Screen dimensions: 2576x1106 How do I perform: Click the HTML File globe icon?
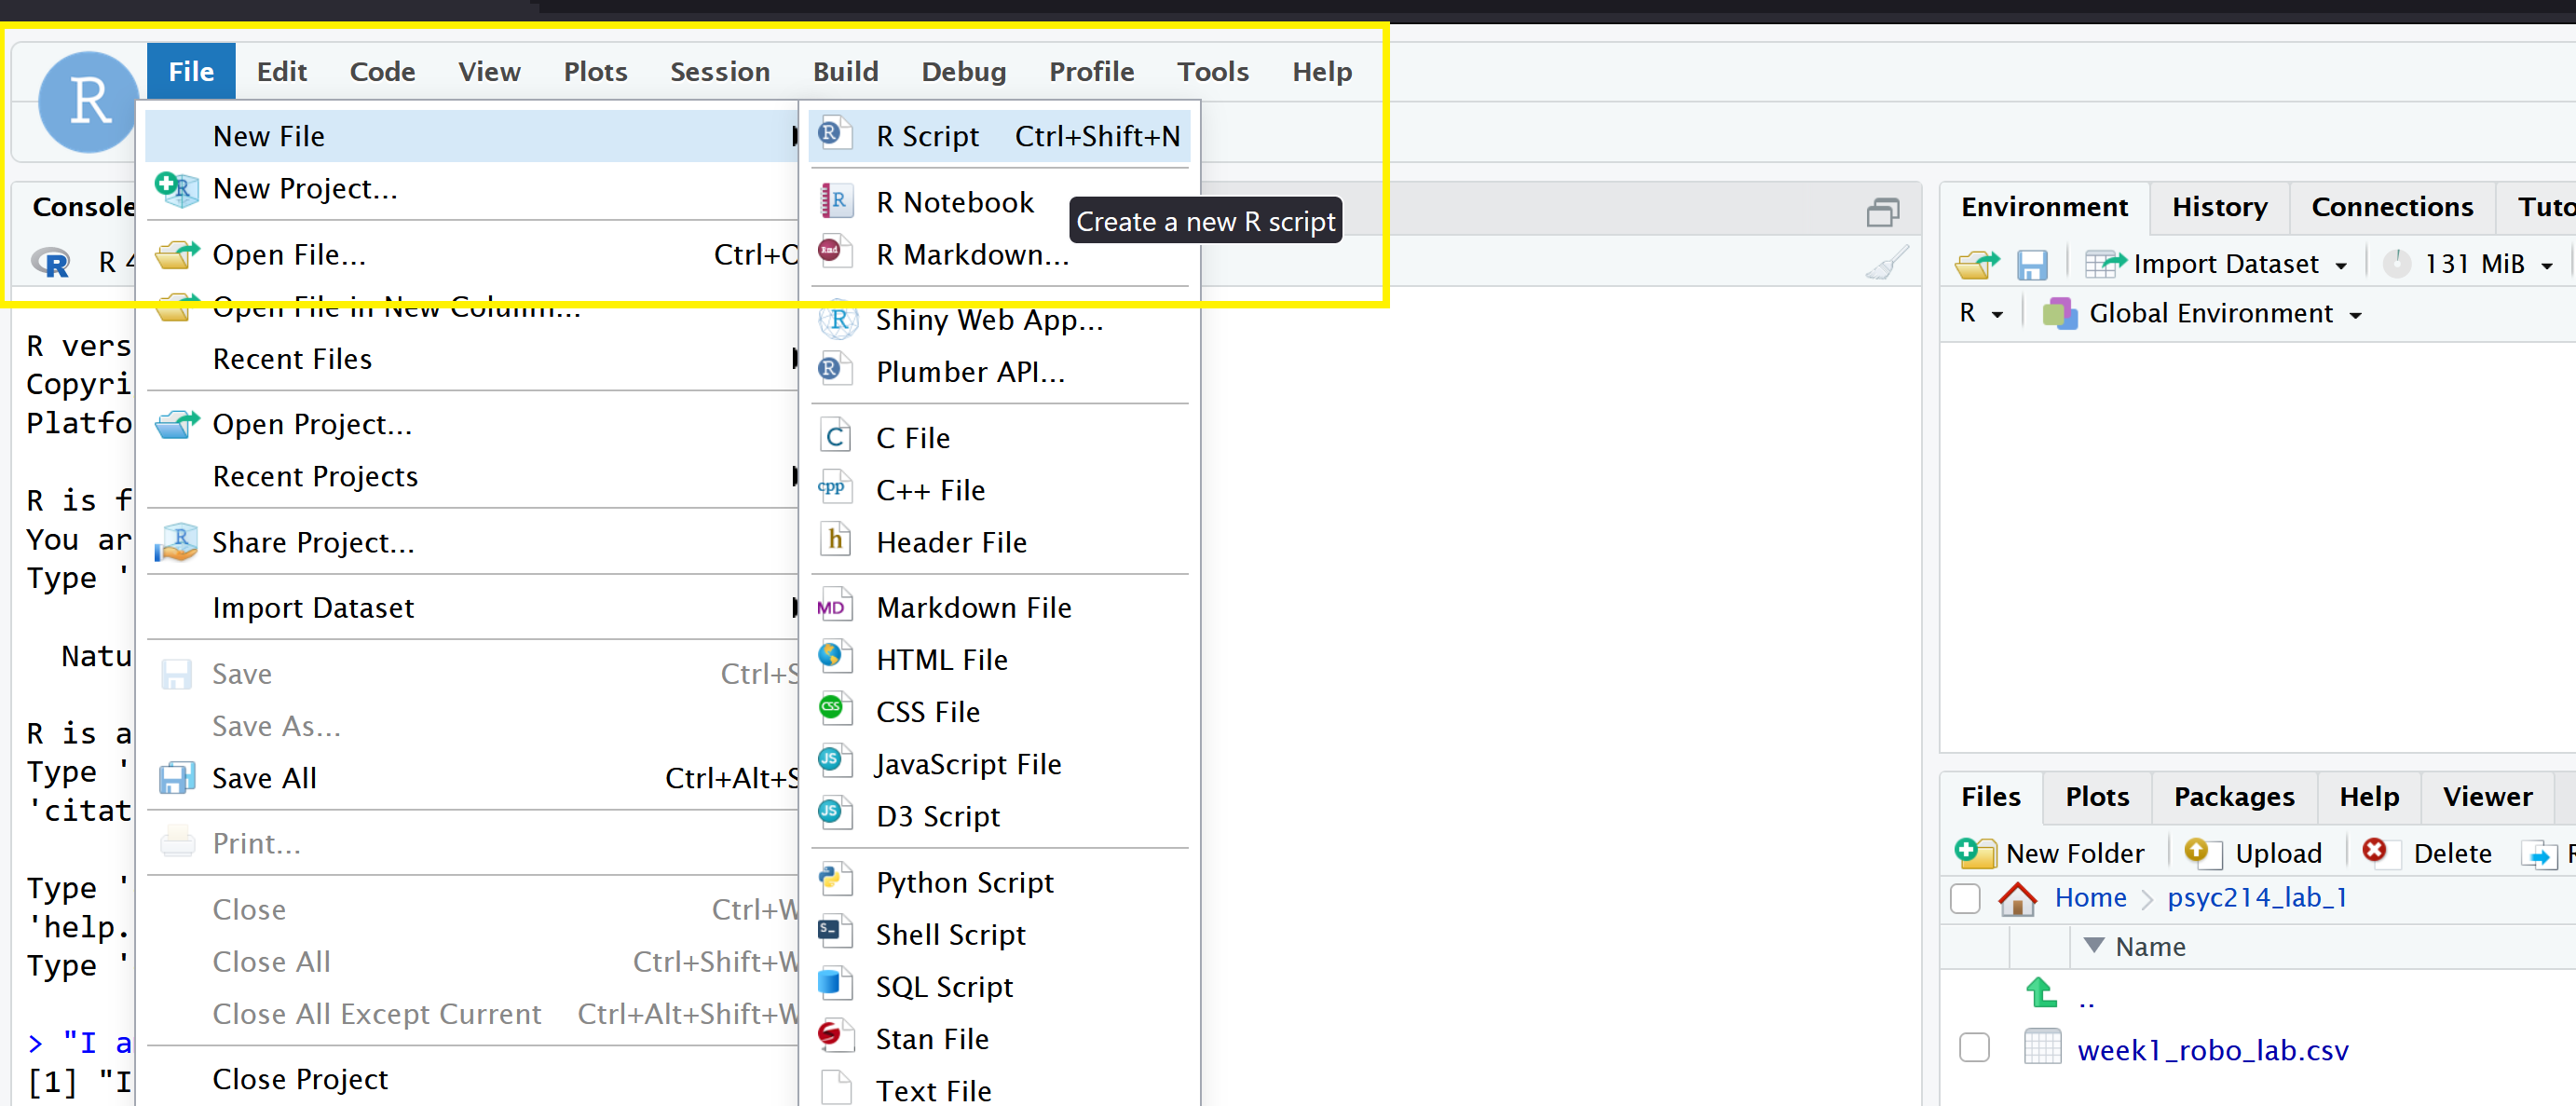835,658
